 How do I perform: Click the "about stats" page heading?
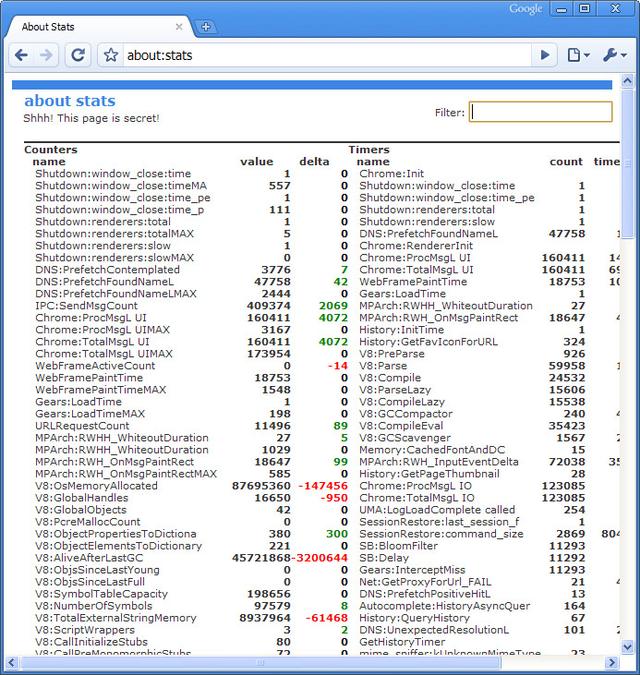pyautogui.click(x=69, y=100)
